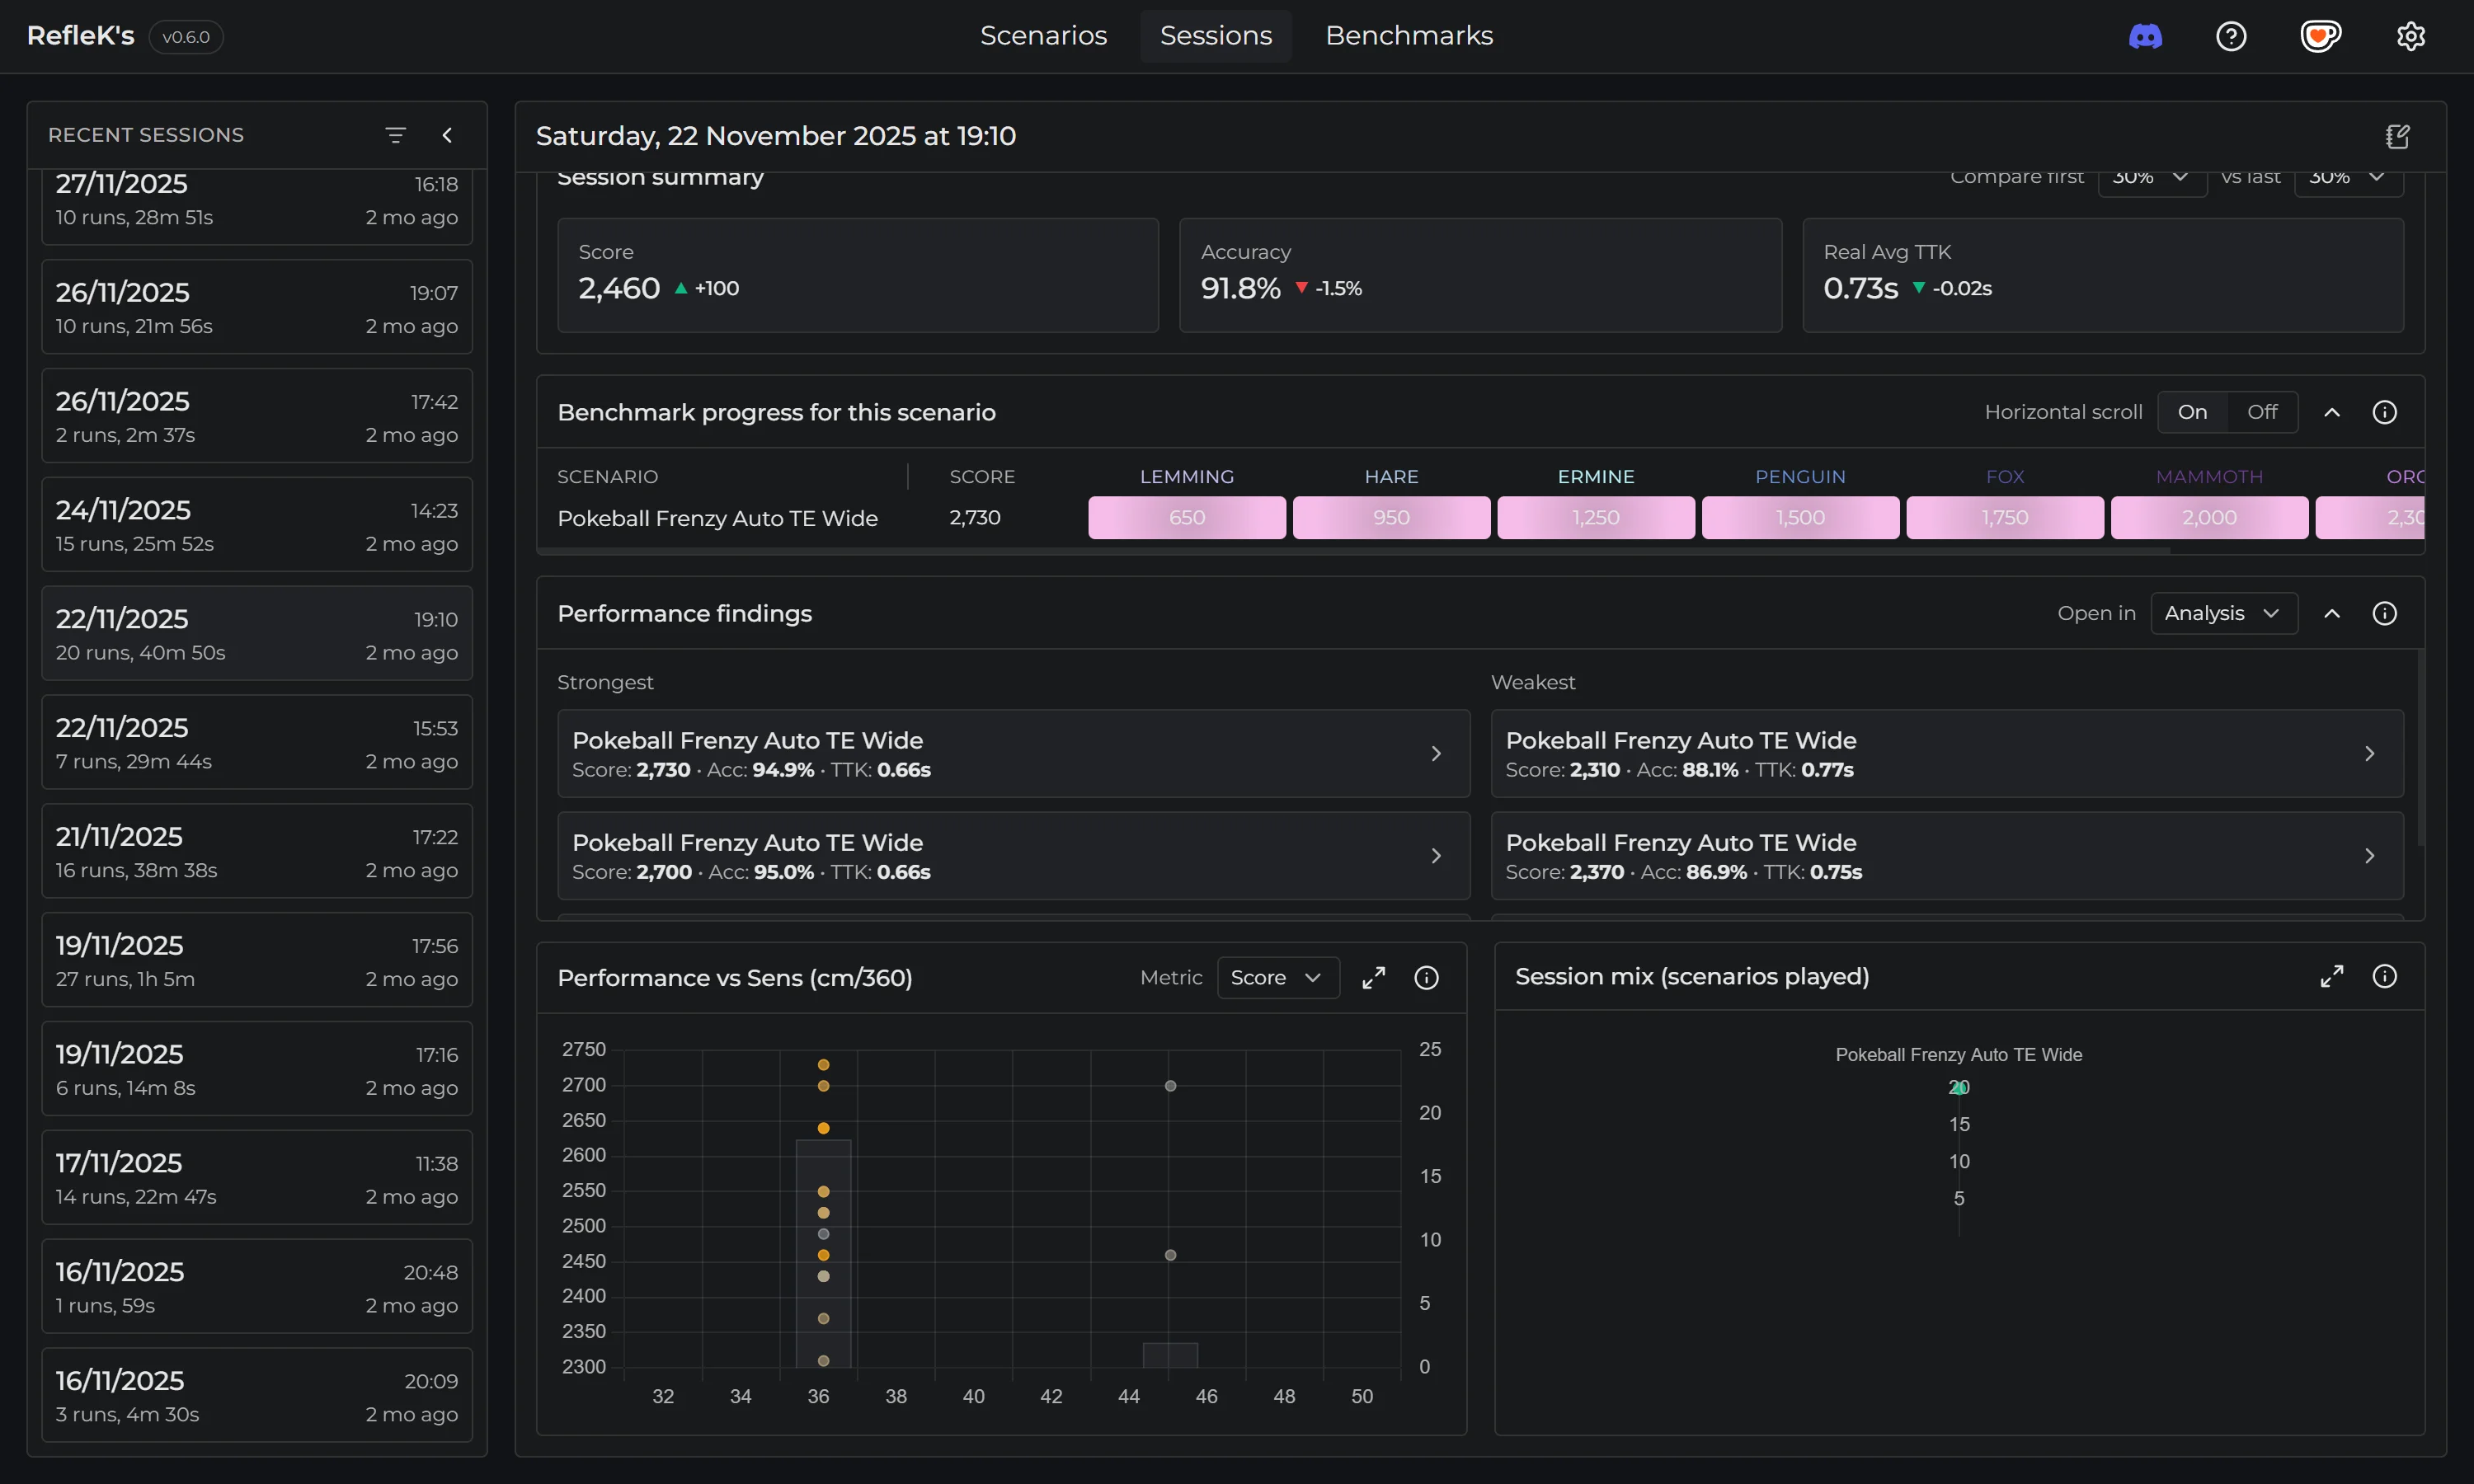Turn horizontal scroll On
The image size is (2474, 1484).
(2192, 412)
